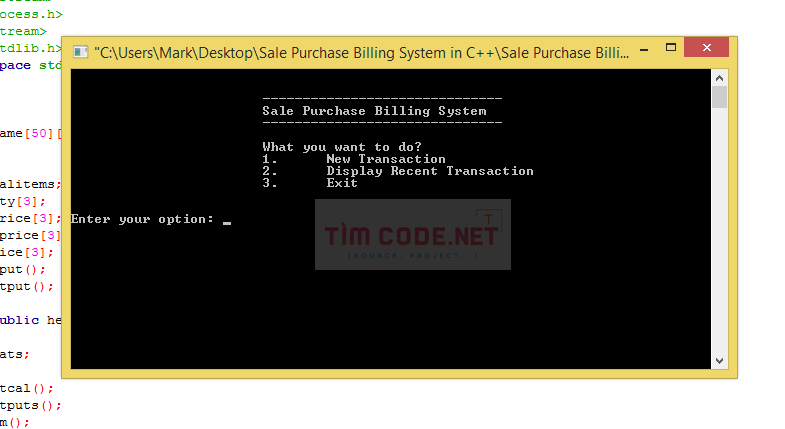Image resolution: width=785 pixels, height=429 pixels.
Task: Click the 'Sale Purchase Billing System' heading
Action: pos(374,111)
